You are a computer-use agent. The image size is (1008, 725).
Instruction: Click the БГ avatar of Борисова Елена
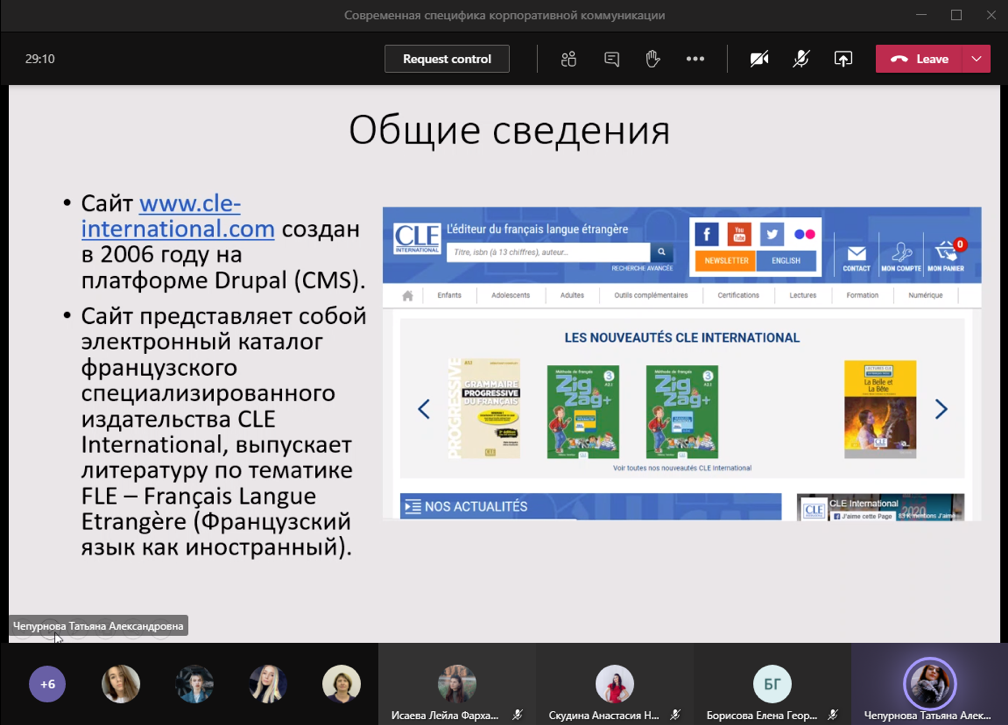click(772, 684)
